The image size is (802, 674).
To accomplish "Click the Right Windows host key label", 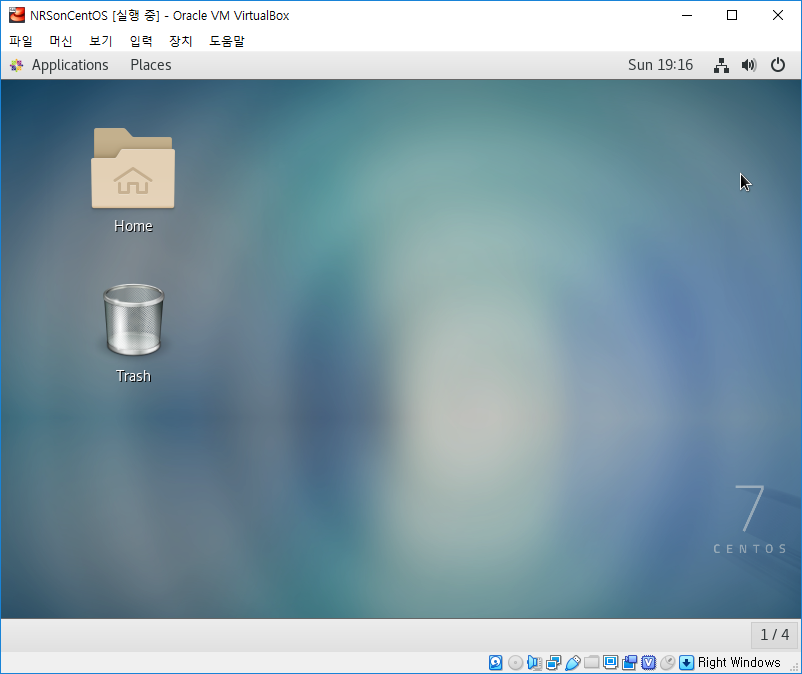I will point(739,663).
